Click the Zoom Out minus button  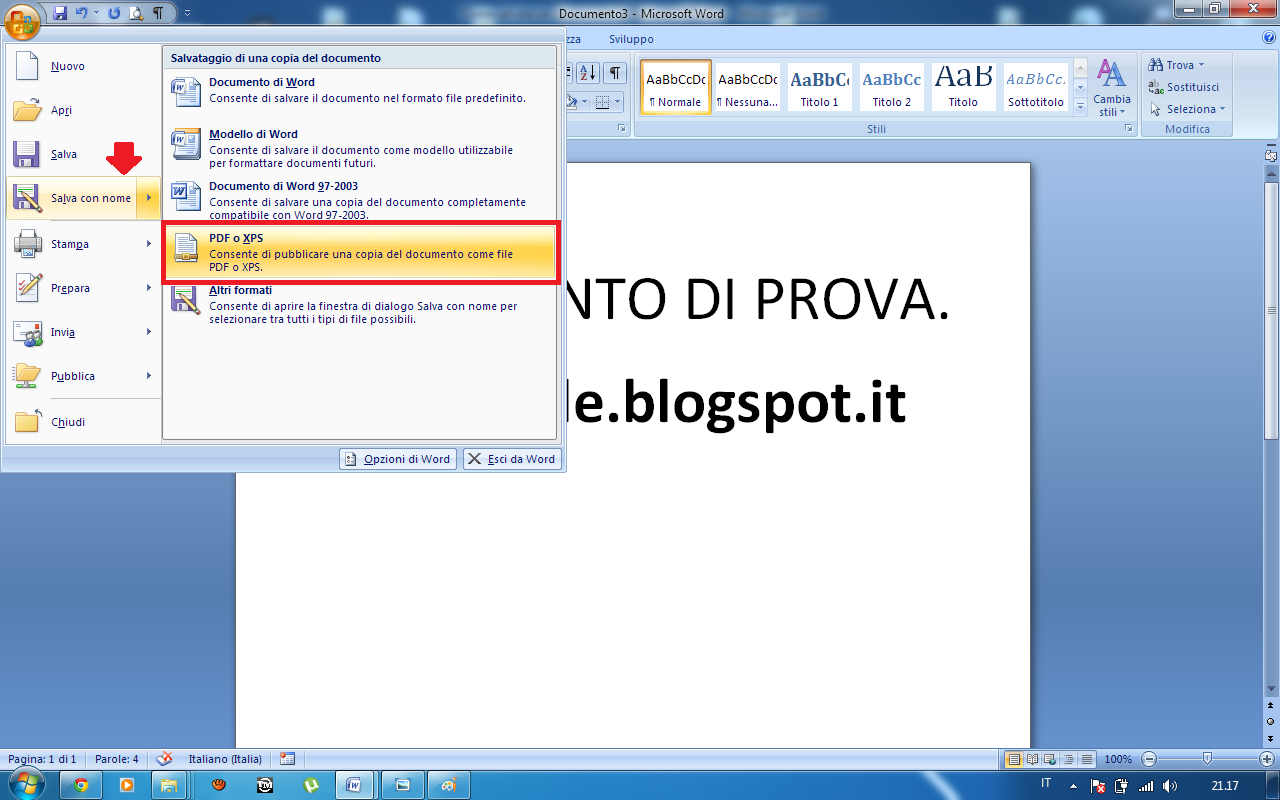tap(1149, 759)
